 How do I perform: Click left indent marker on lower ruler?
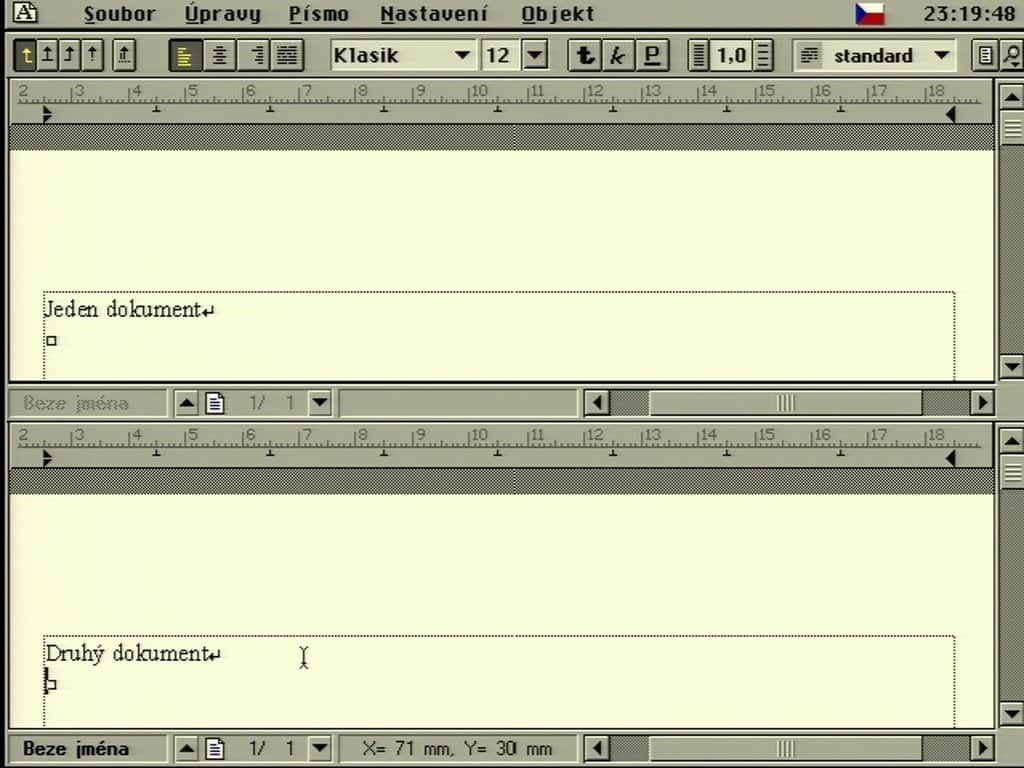[x=46, y=458]
